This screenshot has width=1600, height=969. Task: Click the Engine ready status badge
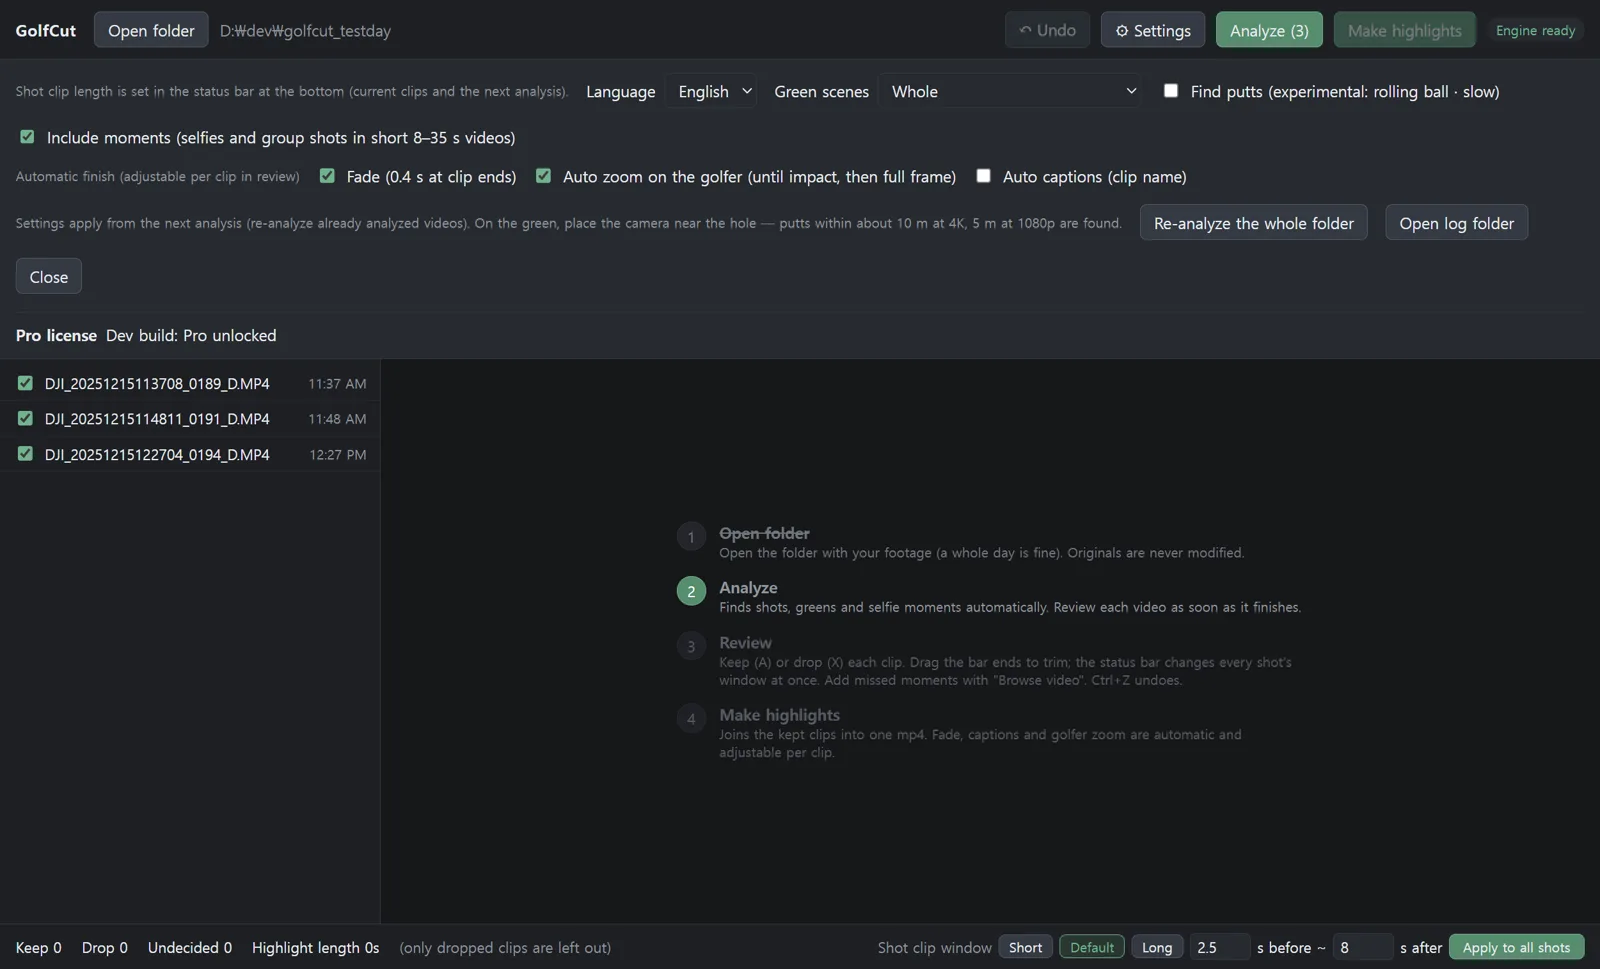tap(1535, 30)
